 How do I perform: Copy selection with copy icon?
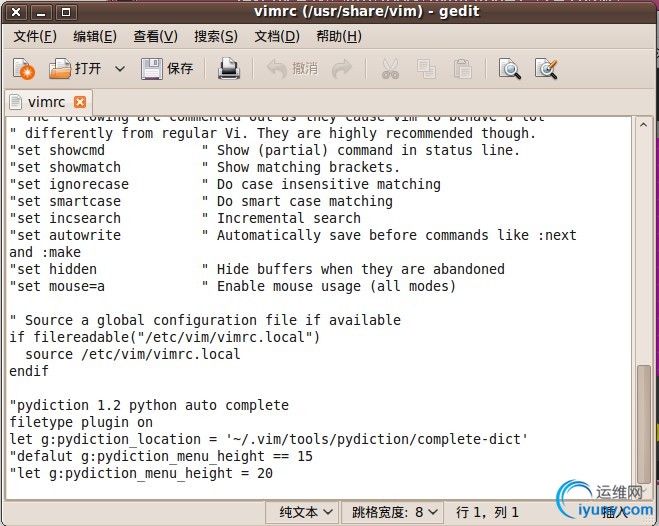[x=426, y=69]
